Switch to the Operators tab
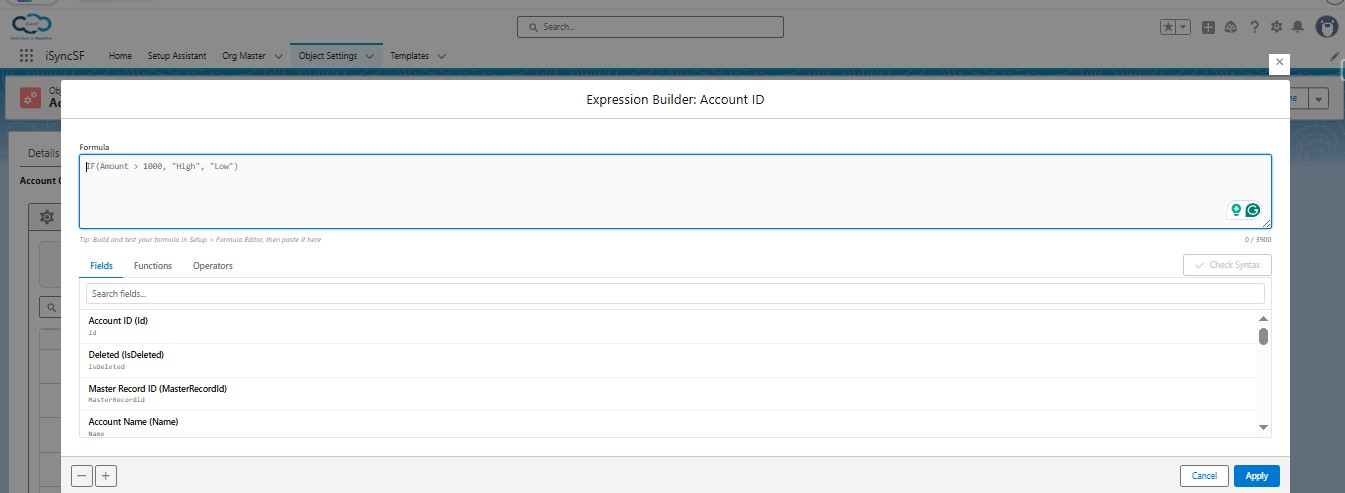1345x493 pixels. [213, 266]
